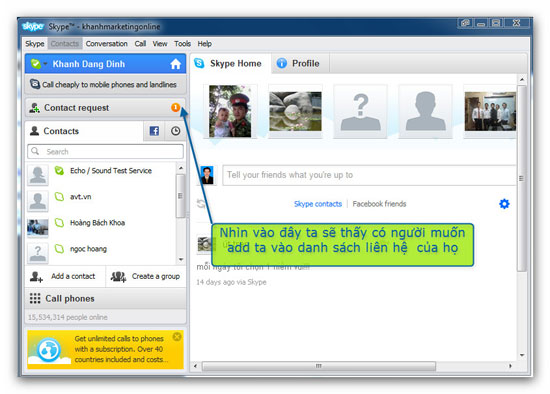Refresh the Skype Home feed
Image resolution: width=550 pixels, height=394 pixels.
point(201,203)
